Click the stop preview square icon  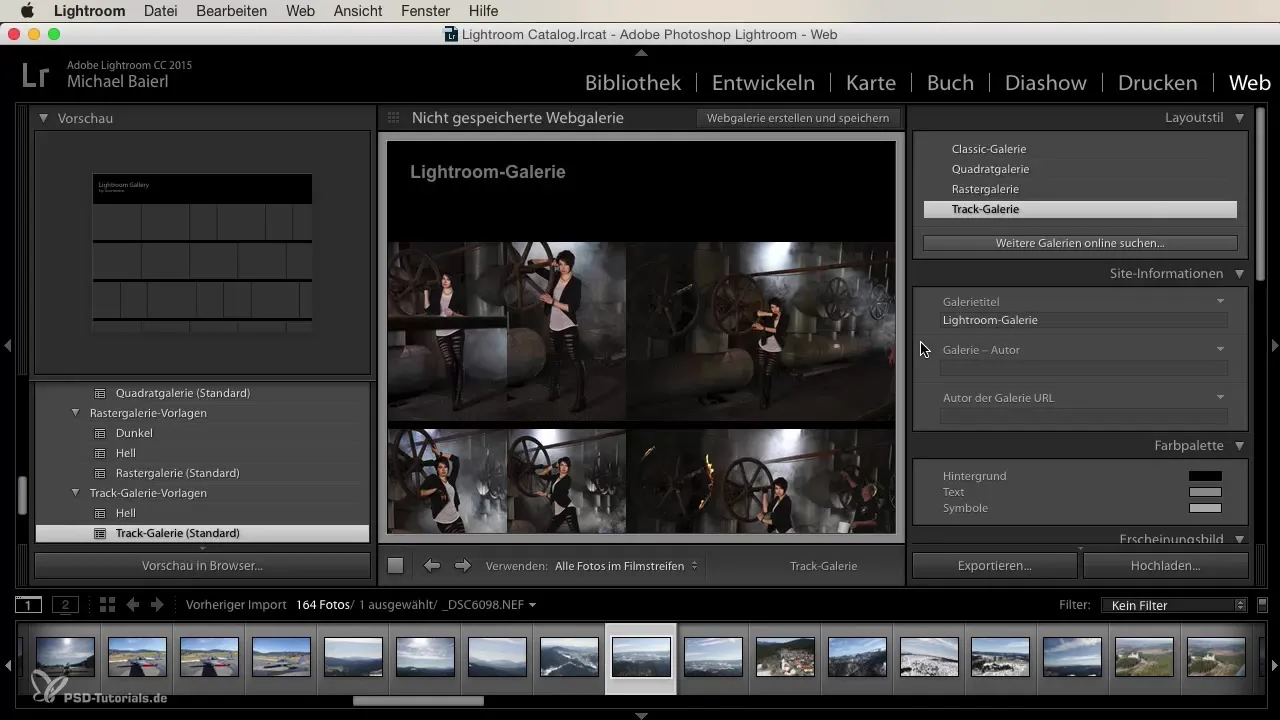point(395,565)
